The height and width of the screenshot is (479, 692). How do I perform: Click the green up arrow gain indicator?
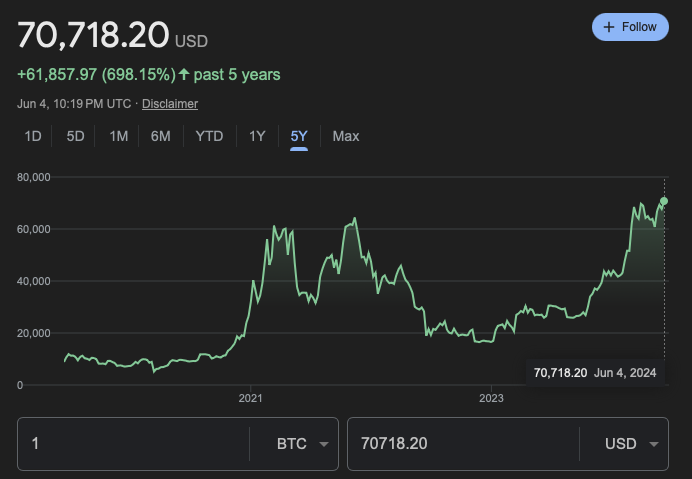pos(184,75)
